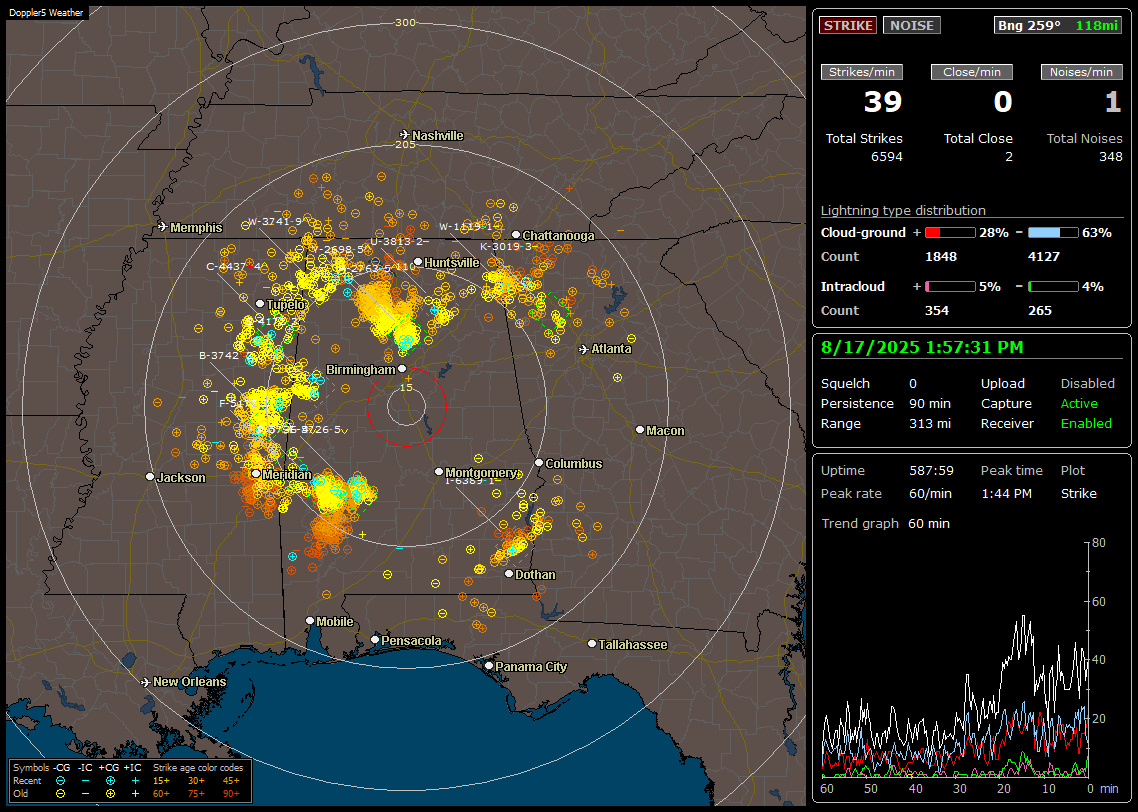The height and width of the screenshot is (812, 1138).
Task: Click the Jackson city marker
Action: [150, 477]
